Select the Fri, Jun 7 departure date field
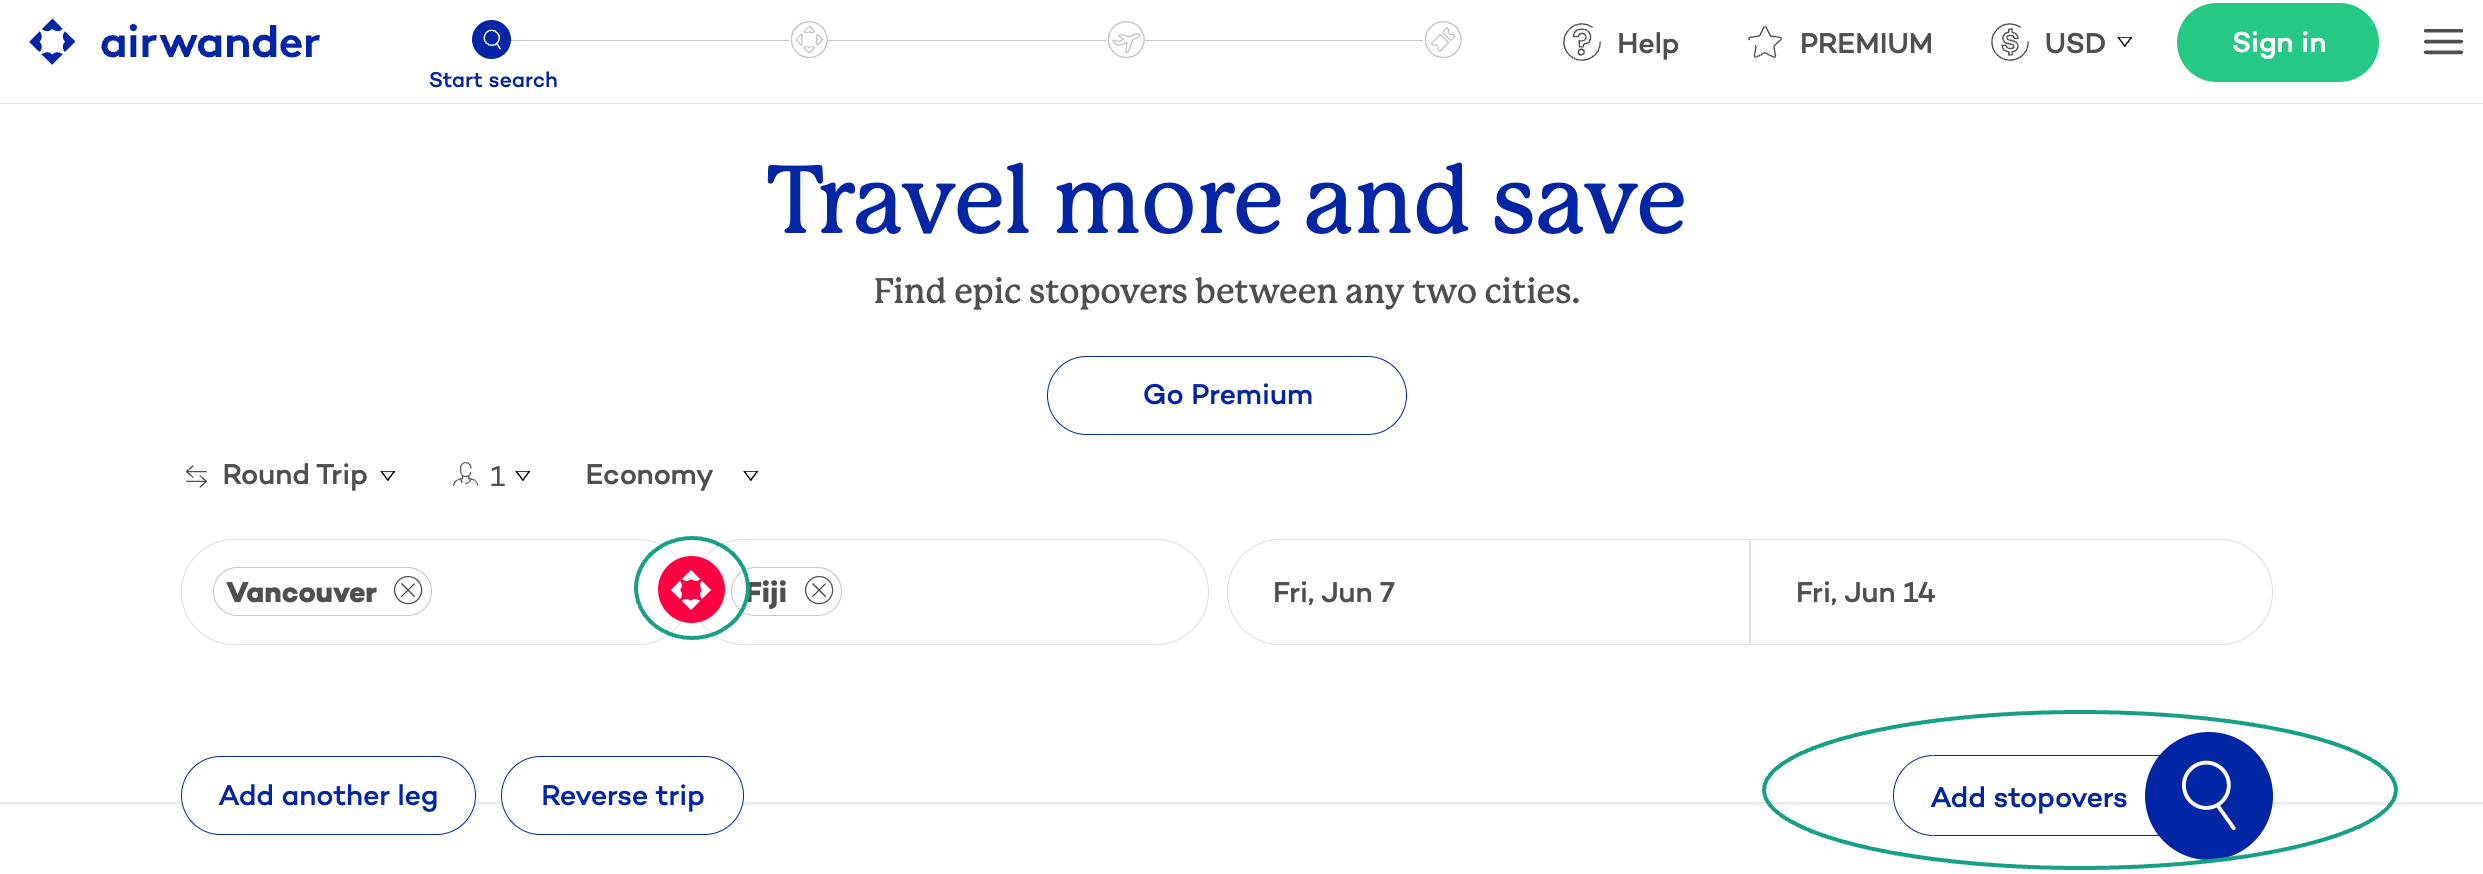Viewport: 2483px width, 874px height. [1490, 591]
